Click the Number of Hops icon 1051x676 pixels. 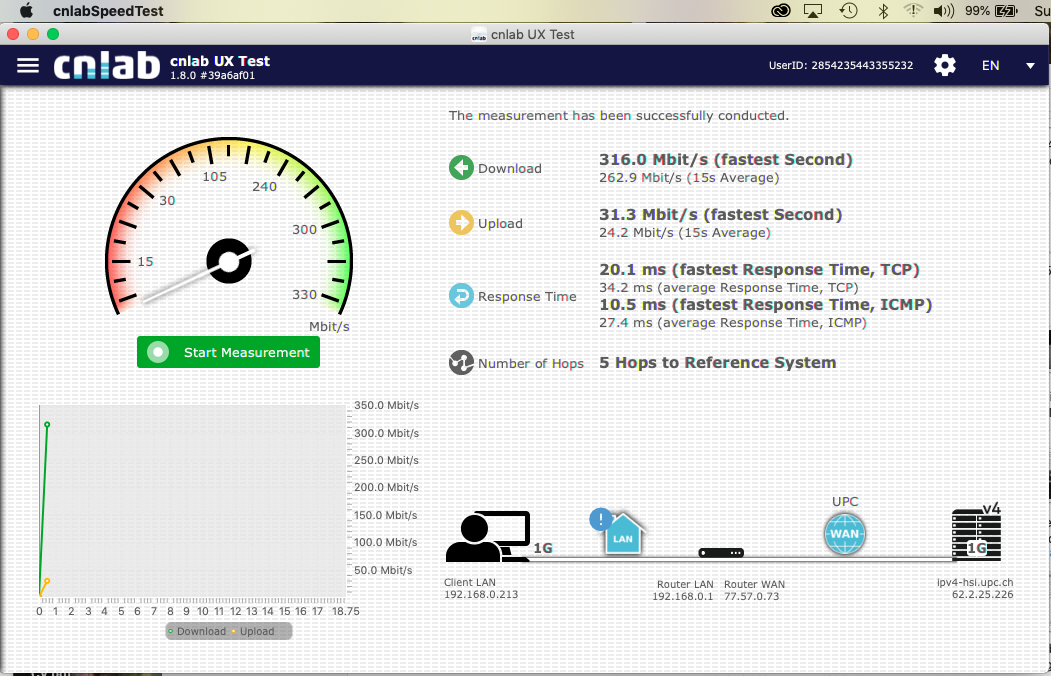461,363
